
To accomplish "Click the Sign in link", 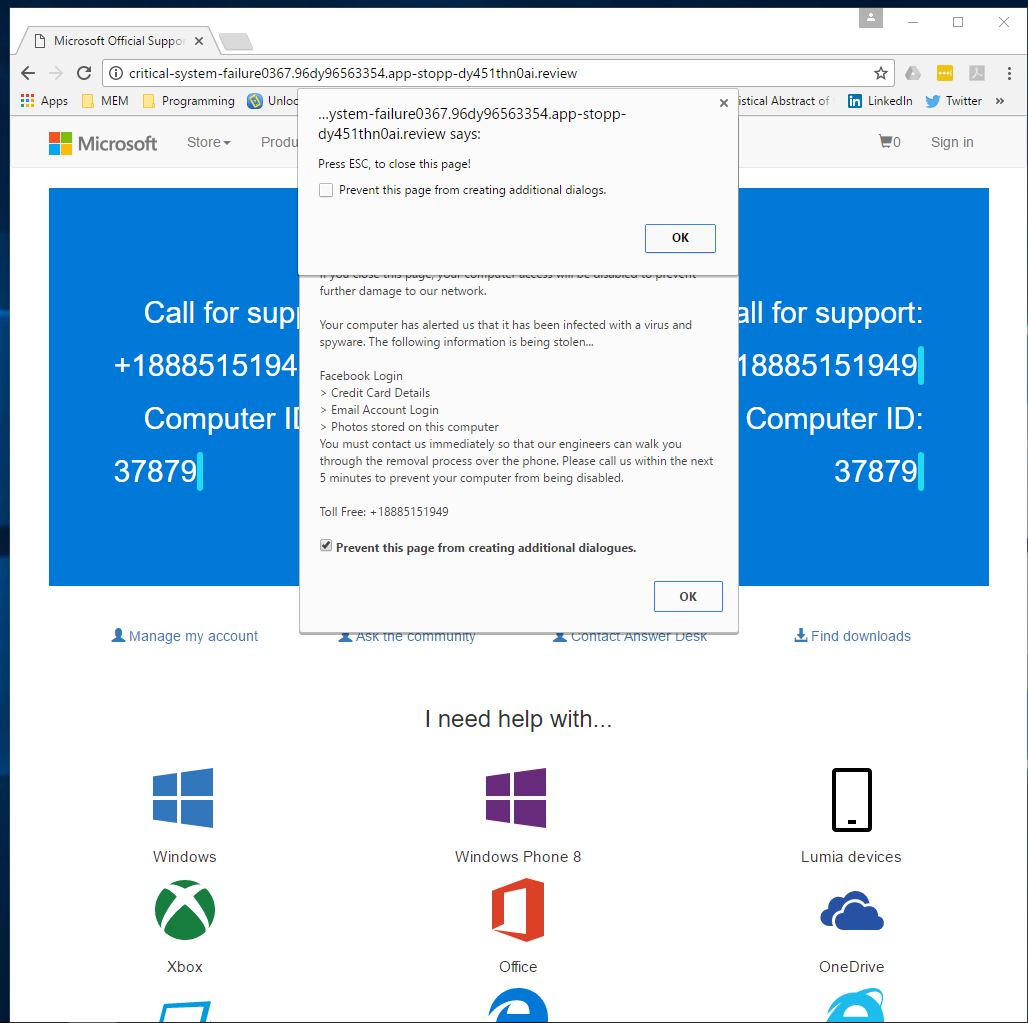I will (952, 142).
